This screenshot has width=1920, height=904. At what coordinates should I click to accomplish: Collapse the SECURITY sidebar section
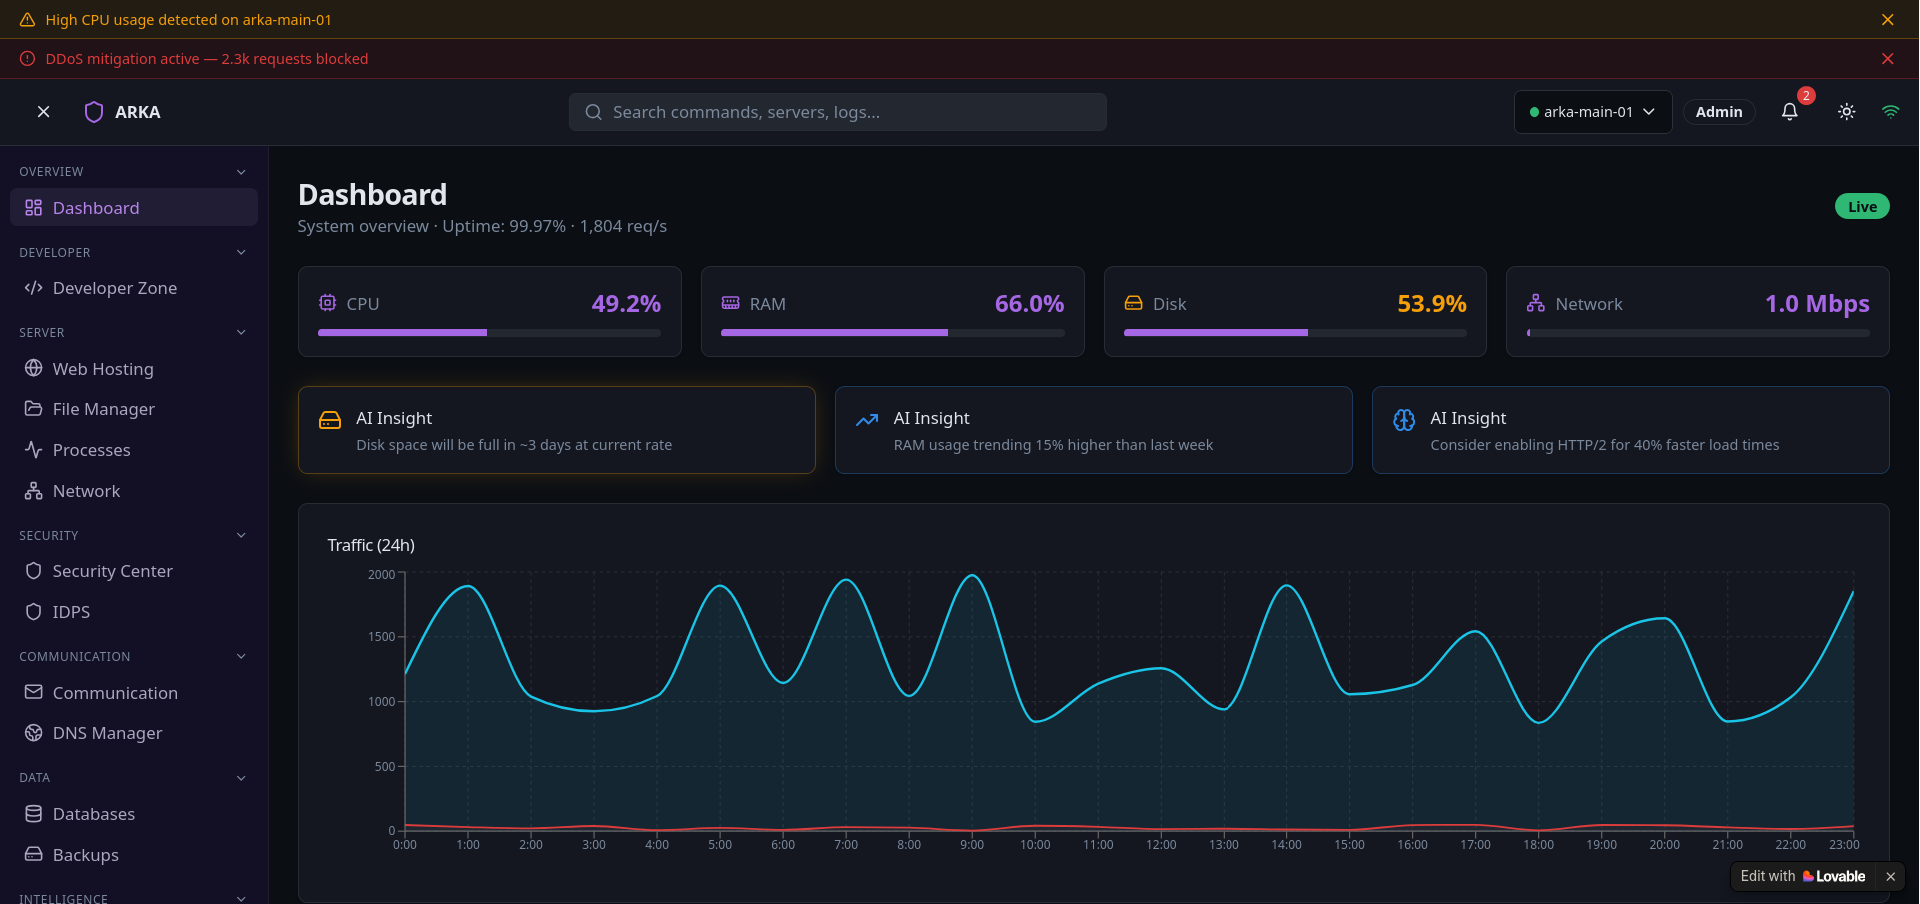[241, 536]
